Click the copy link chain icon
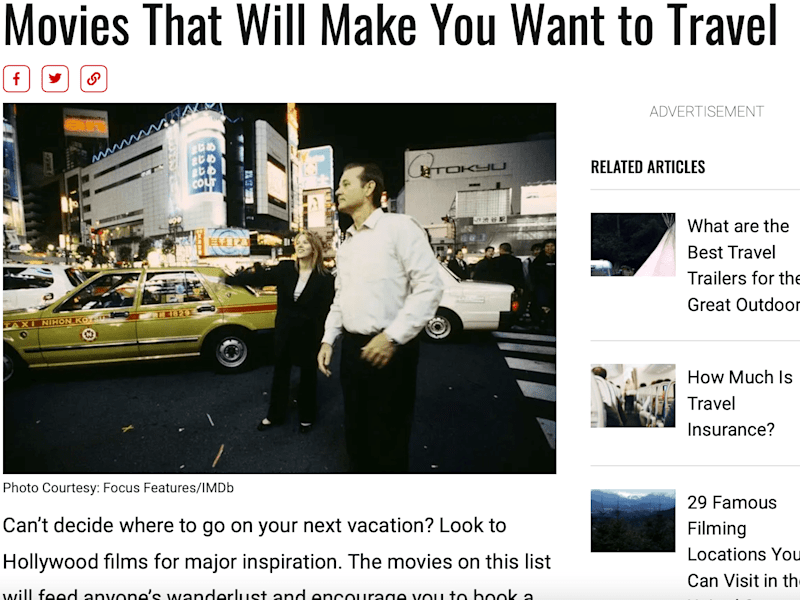The height and width of the screenshot is (600, 800). click(x=94, y=79)
